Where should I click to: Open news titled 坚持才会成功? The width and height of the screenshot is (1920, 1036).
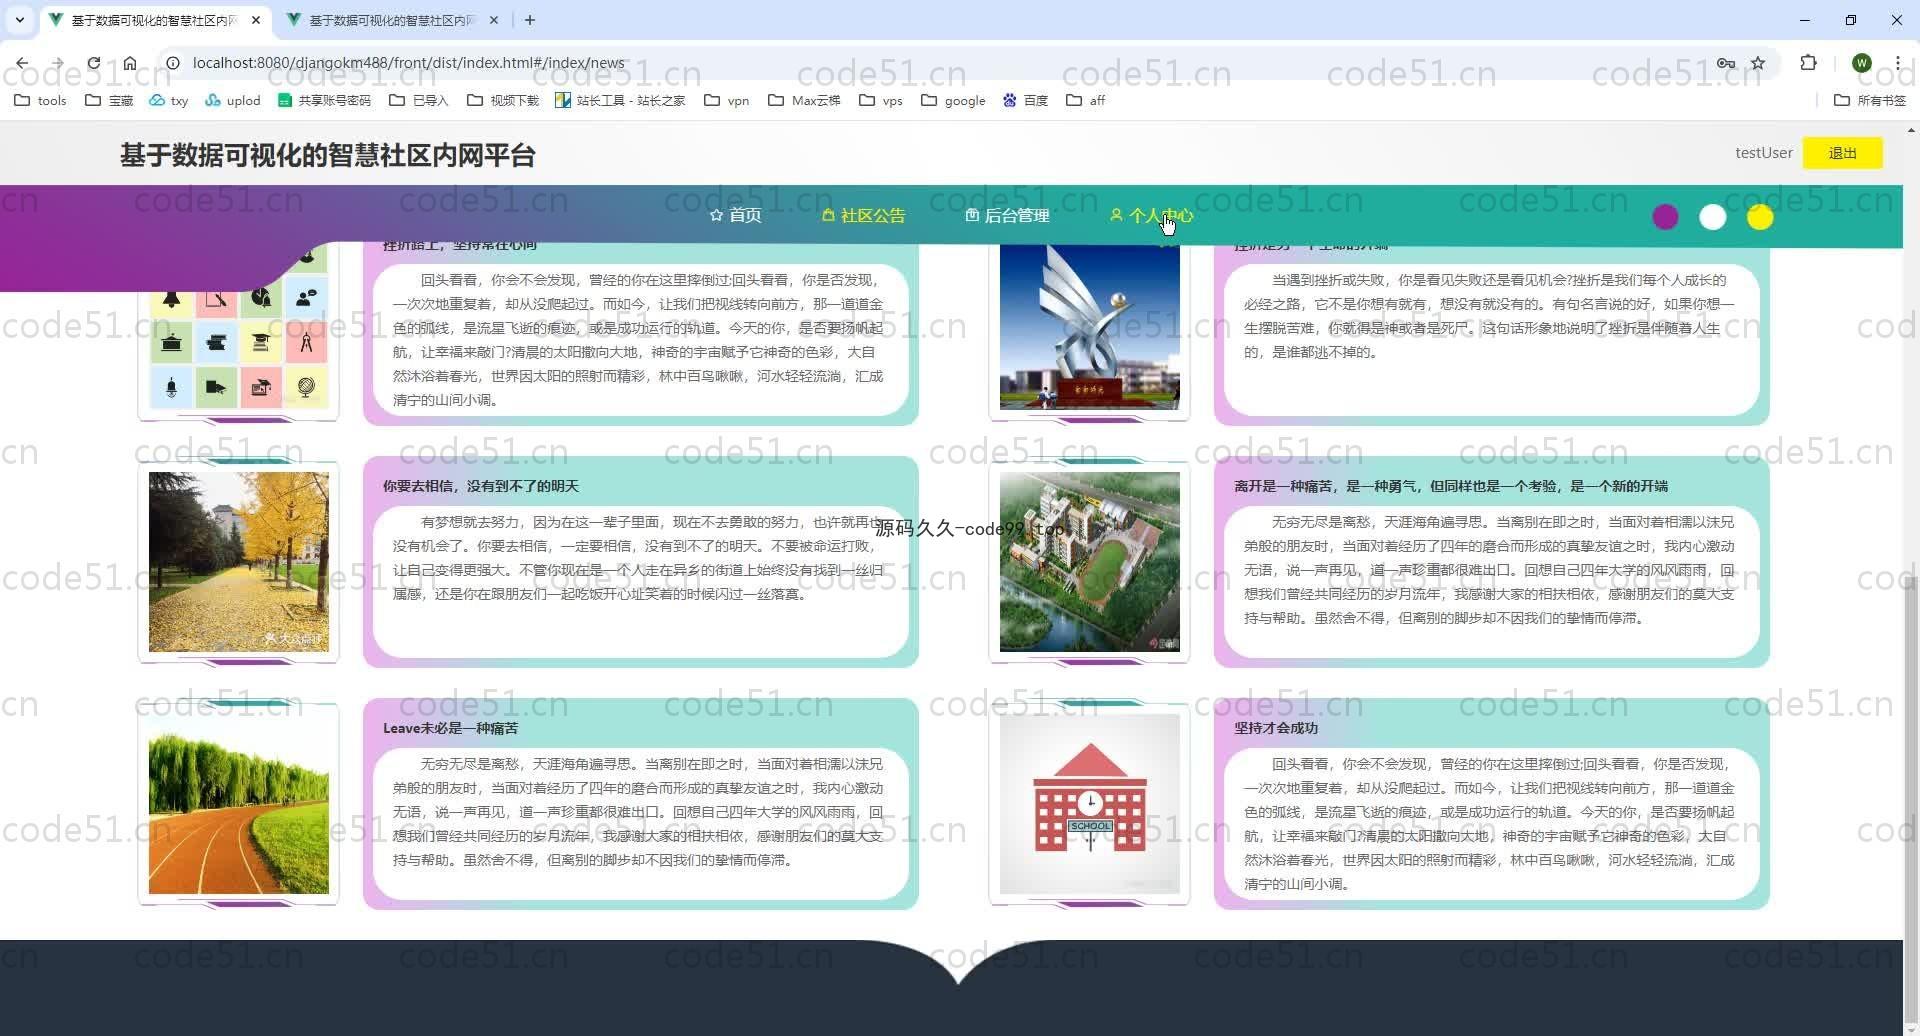pyautogui.click(x=1276, y=728)
